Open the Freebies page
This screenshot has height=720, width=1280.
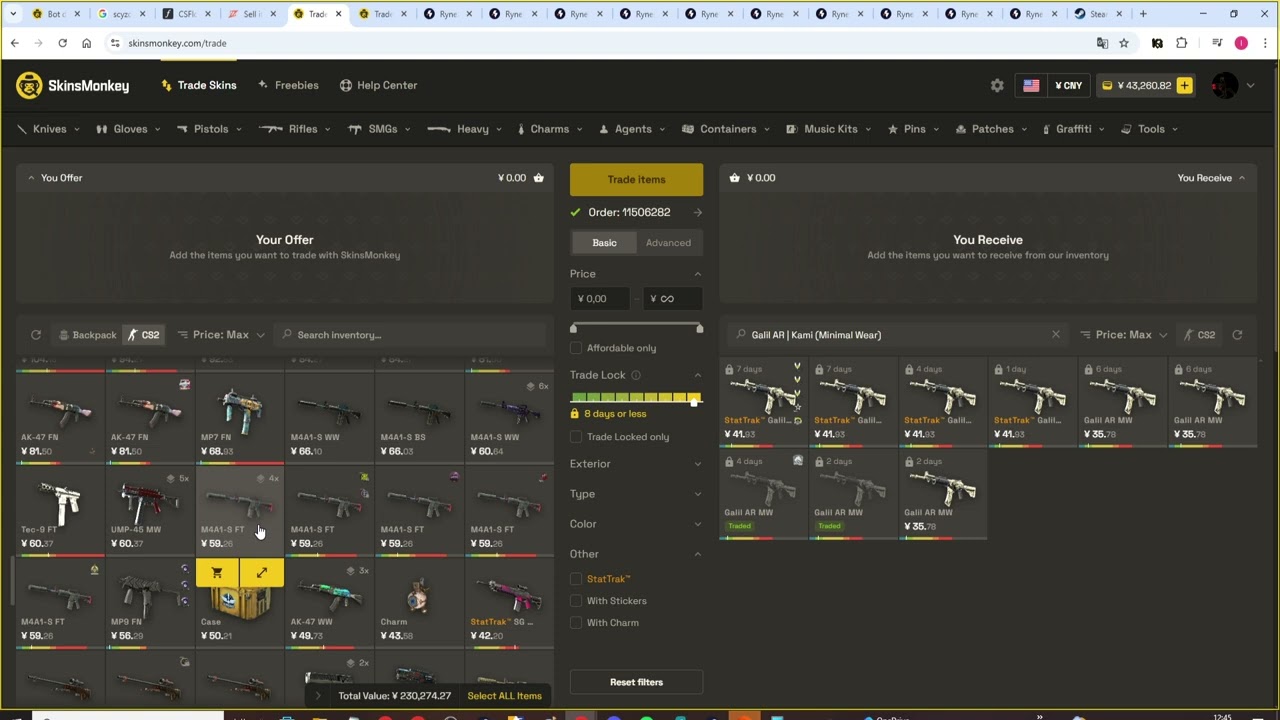tap(288, 85)
